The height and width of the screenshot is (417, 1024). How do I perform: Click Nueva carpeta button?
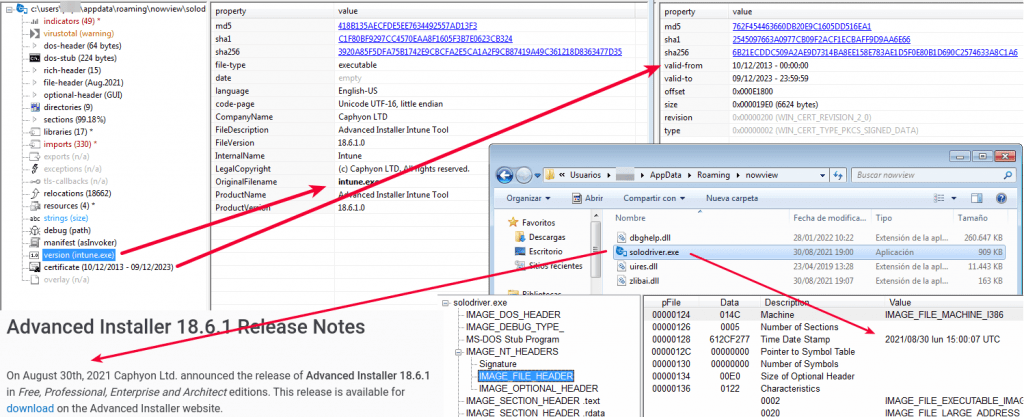coord(731,198)
